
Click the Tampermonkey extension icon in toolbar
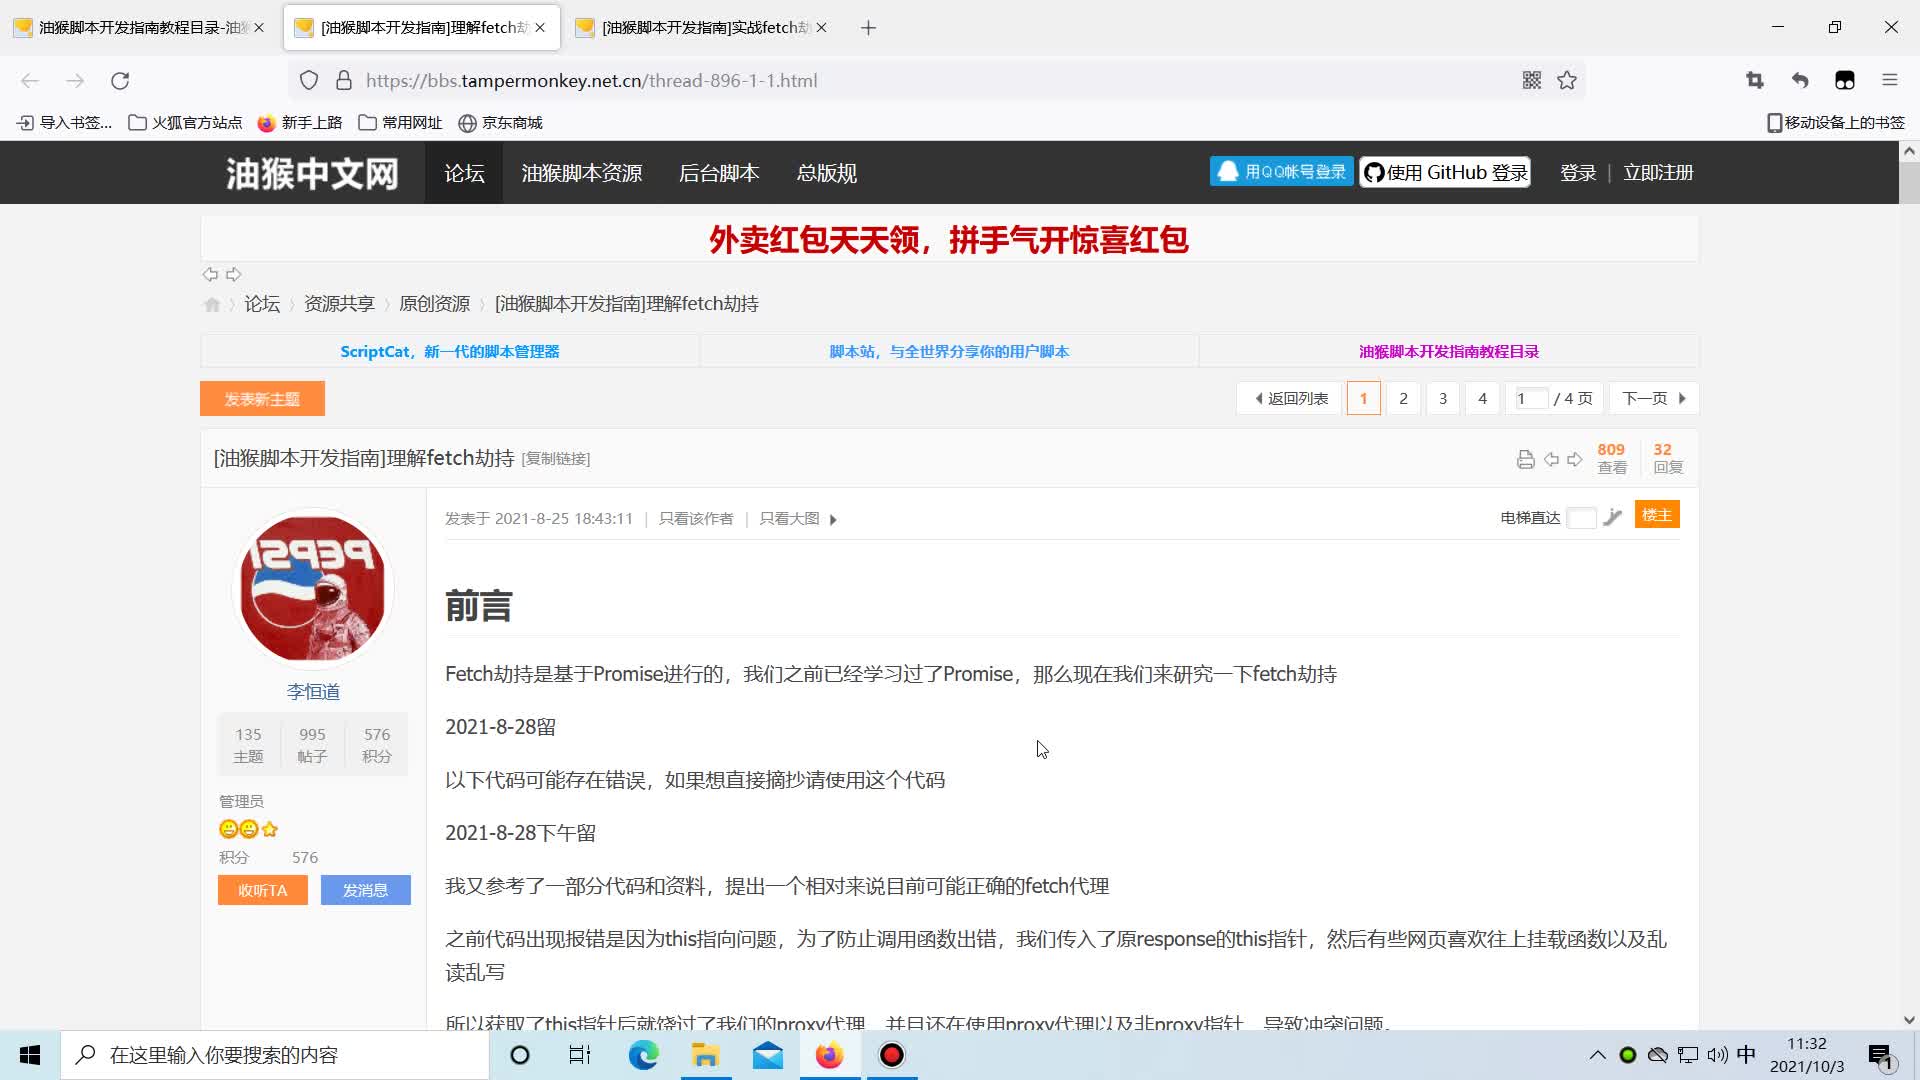click(x=1845, y=79)
